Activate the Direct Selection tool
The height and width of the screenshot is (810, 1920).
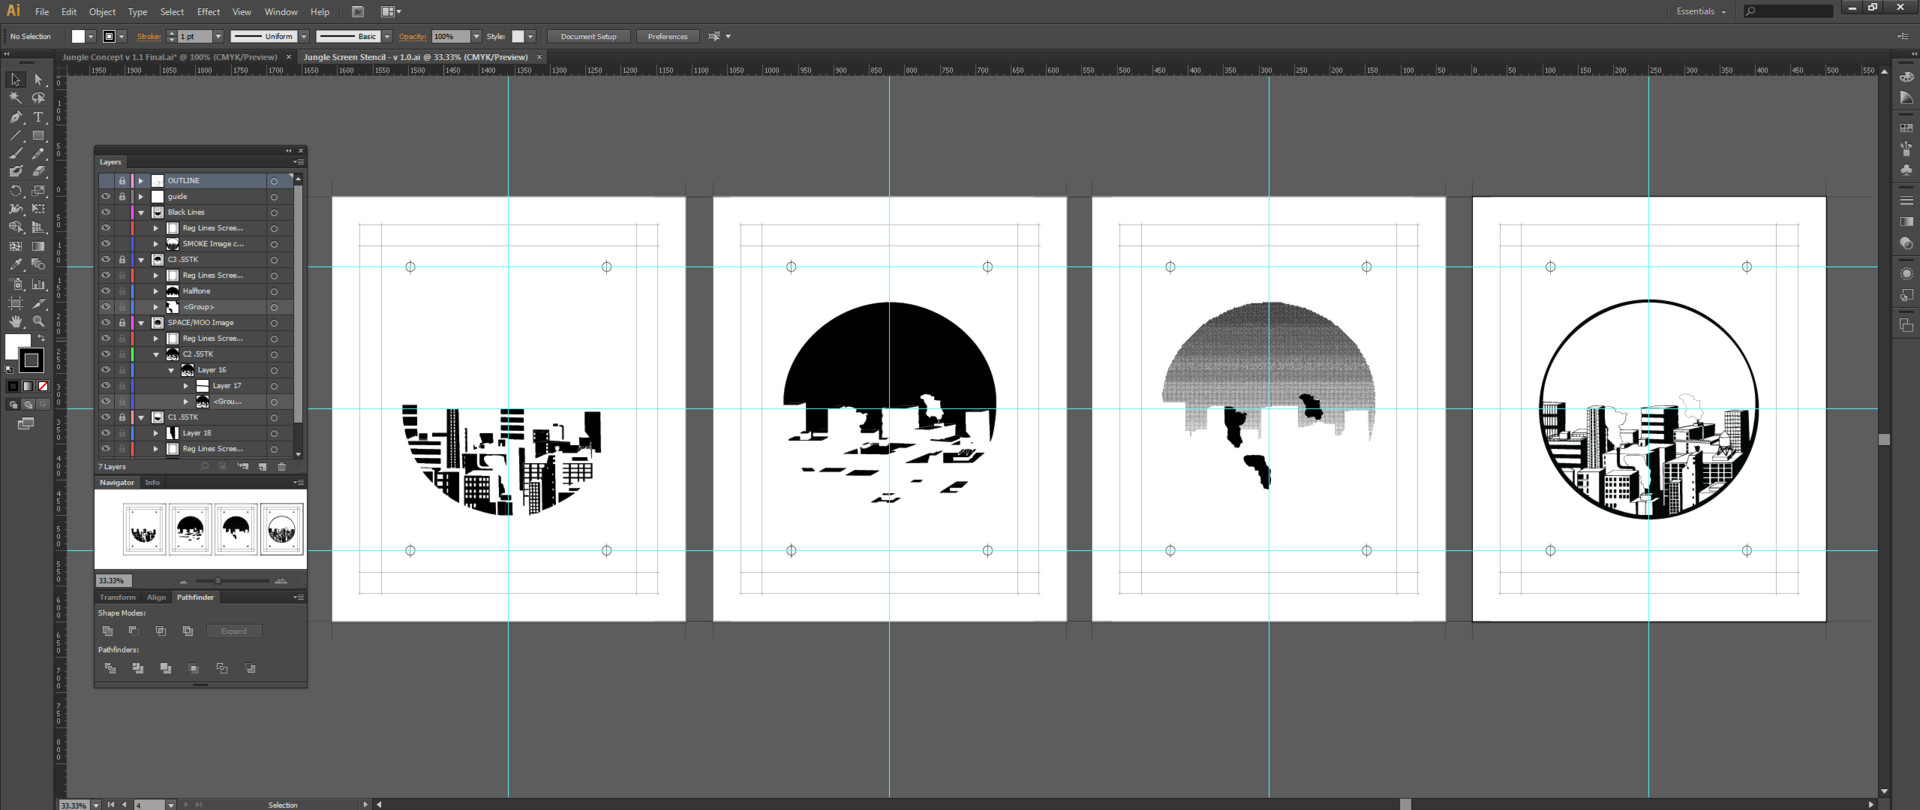(38, 79)
